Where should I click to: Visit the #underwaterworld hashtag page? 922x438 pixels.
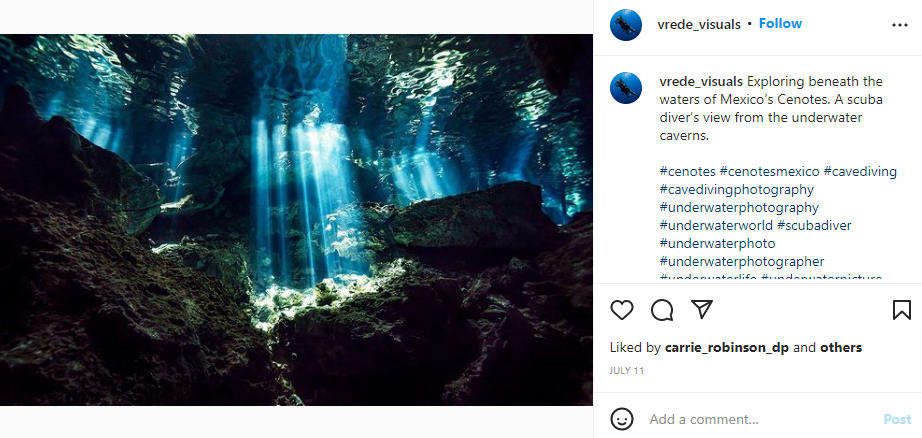715,225
